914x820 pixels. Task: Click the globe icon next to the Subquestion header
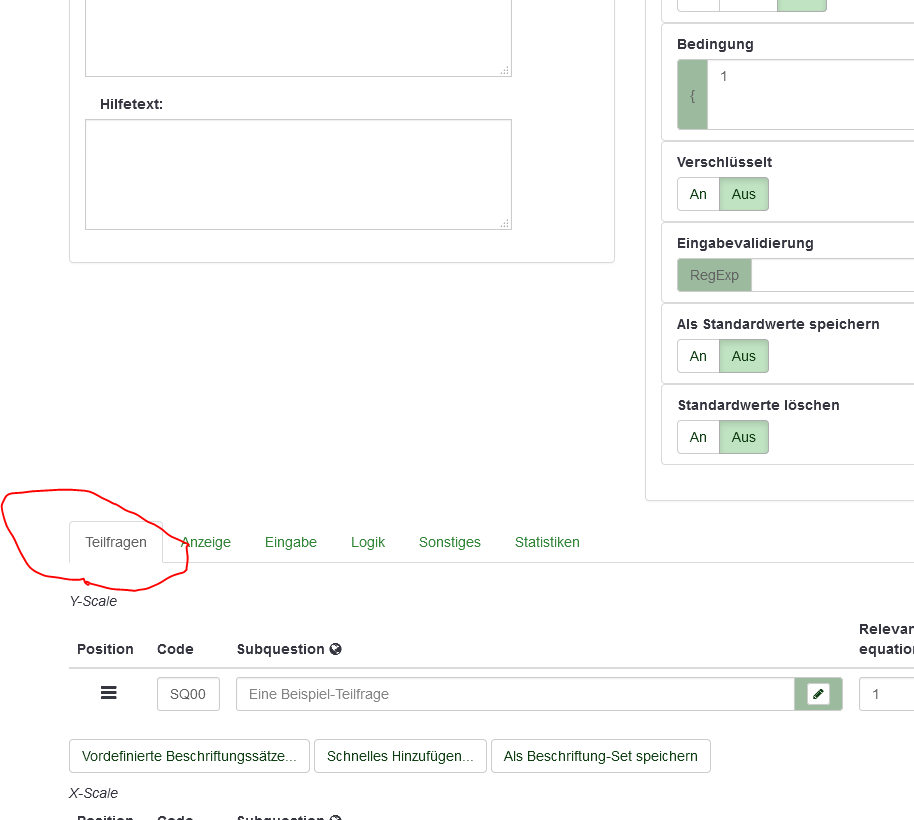point(336,649)
